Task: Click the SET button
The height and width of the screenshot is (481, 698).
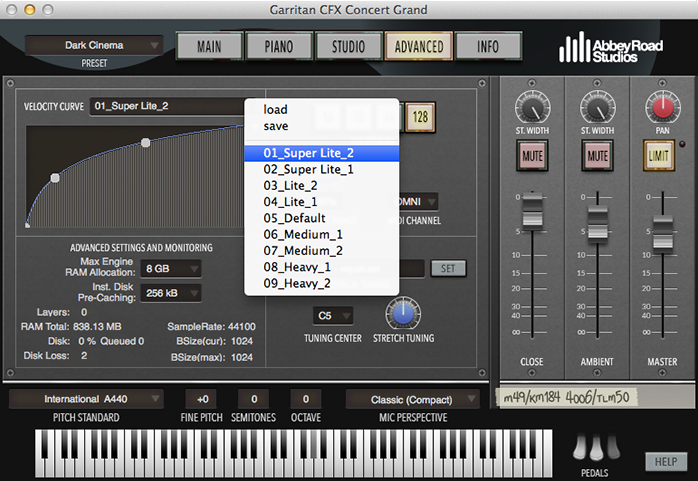Action: pos(448,269)
